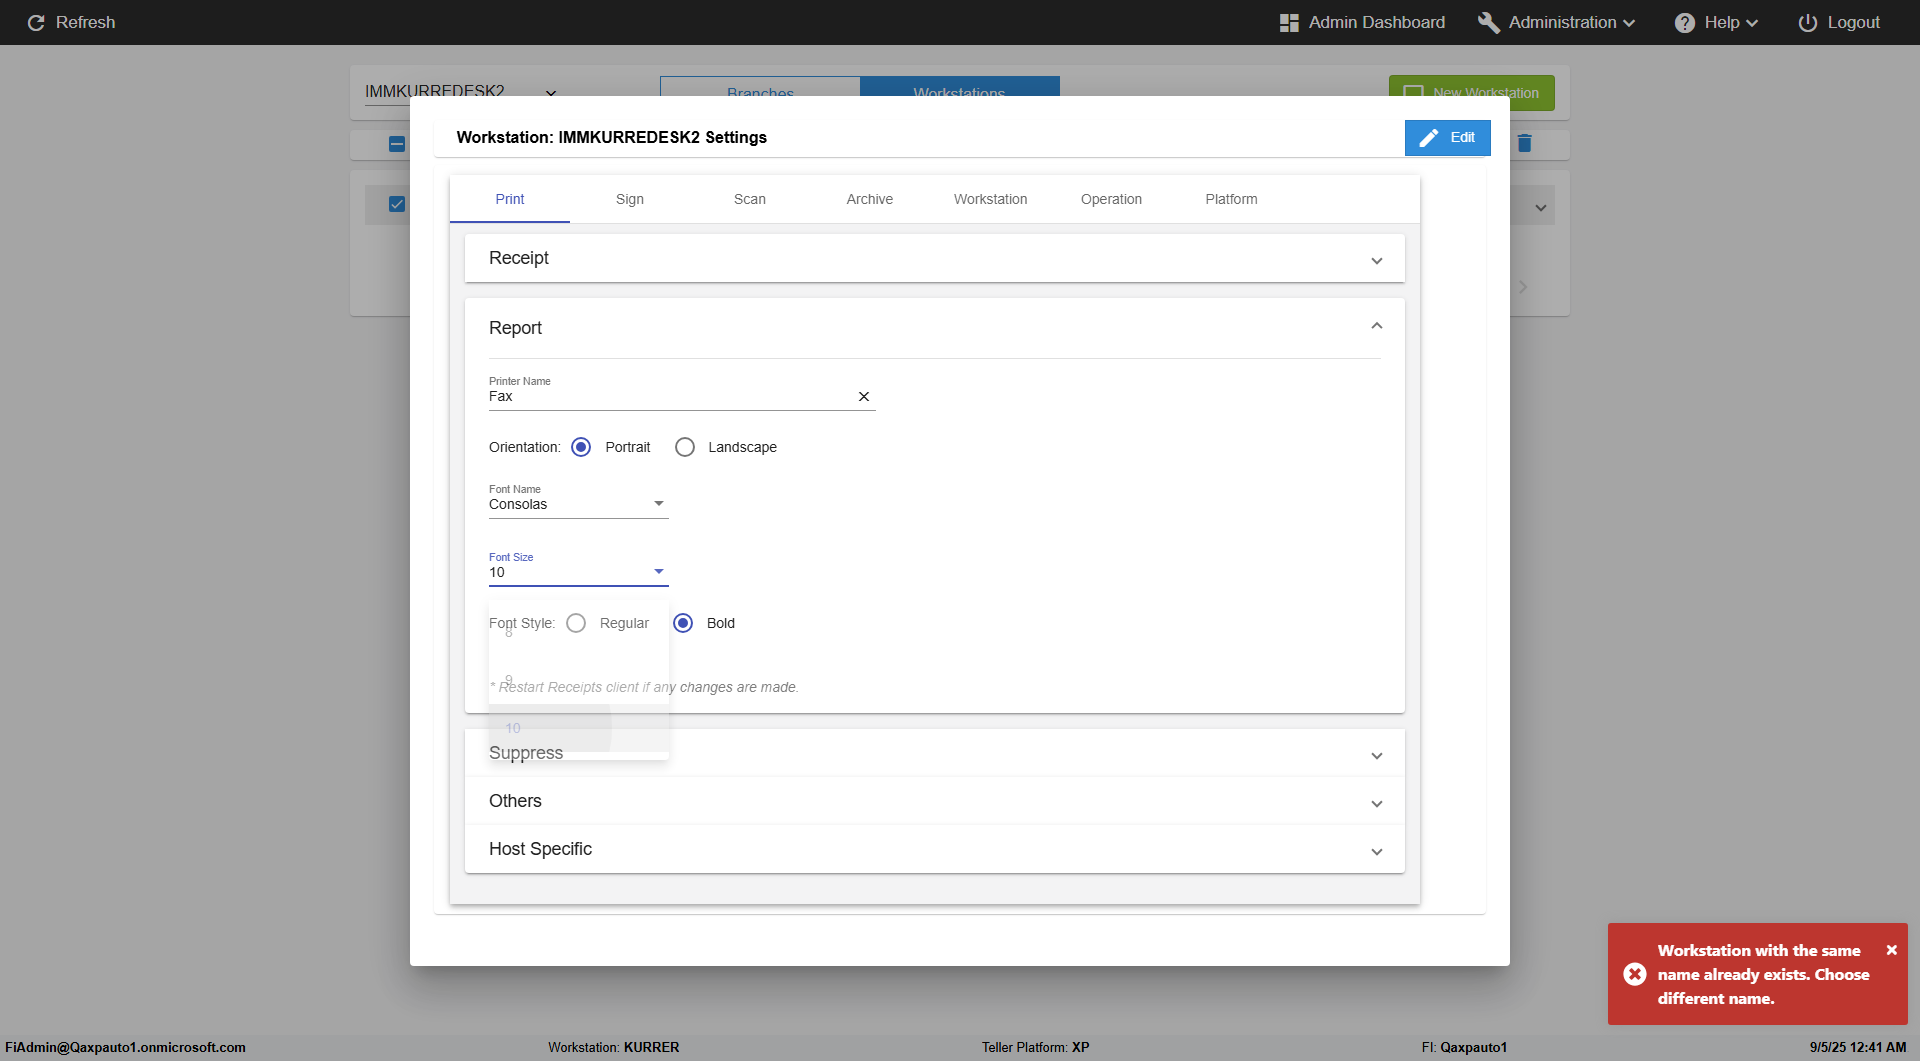The height and width of the screenshot is (1061, 1920).
Task: Switch to the Platform tab
Action: [x=1231, y=199]
